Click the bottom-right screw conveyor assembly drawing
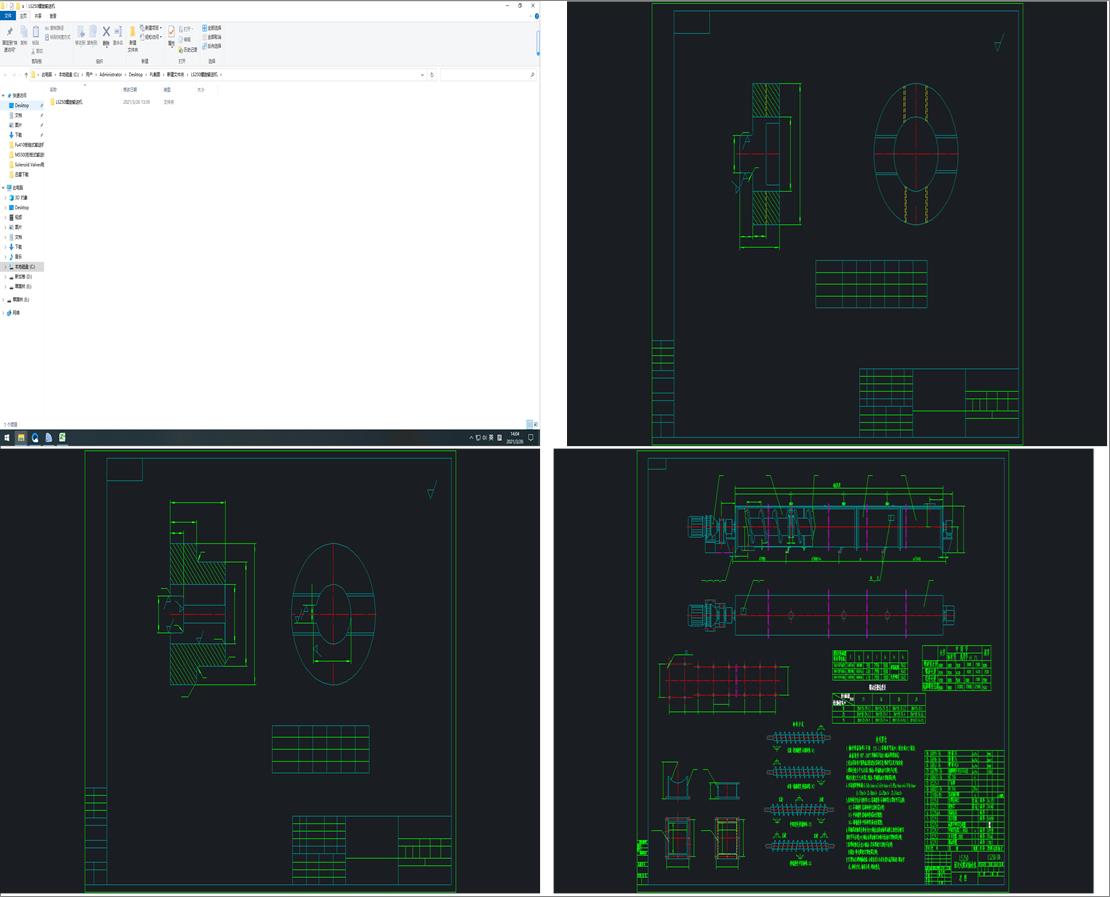The width and height of the screenshot is (1110, 897). (x=823, y=670)
